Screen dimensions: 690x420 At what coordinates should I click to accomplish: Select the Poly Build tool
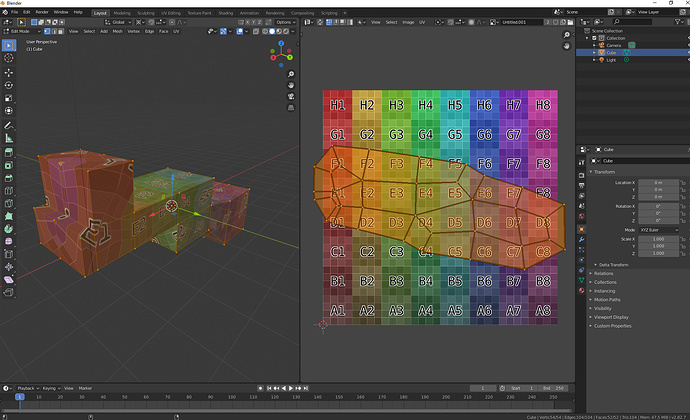[8, 216]
